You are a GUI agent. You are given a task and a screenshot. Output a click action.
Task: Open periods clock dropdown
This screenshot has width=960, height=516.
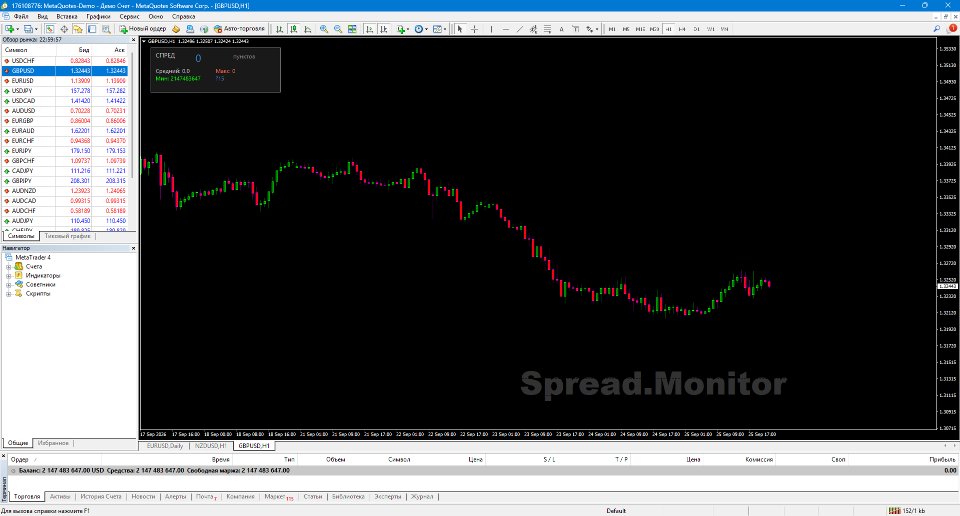[421, 29]
